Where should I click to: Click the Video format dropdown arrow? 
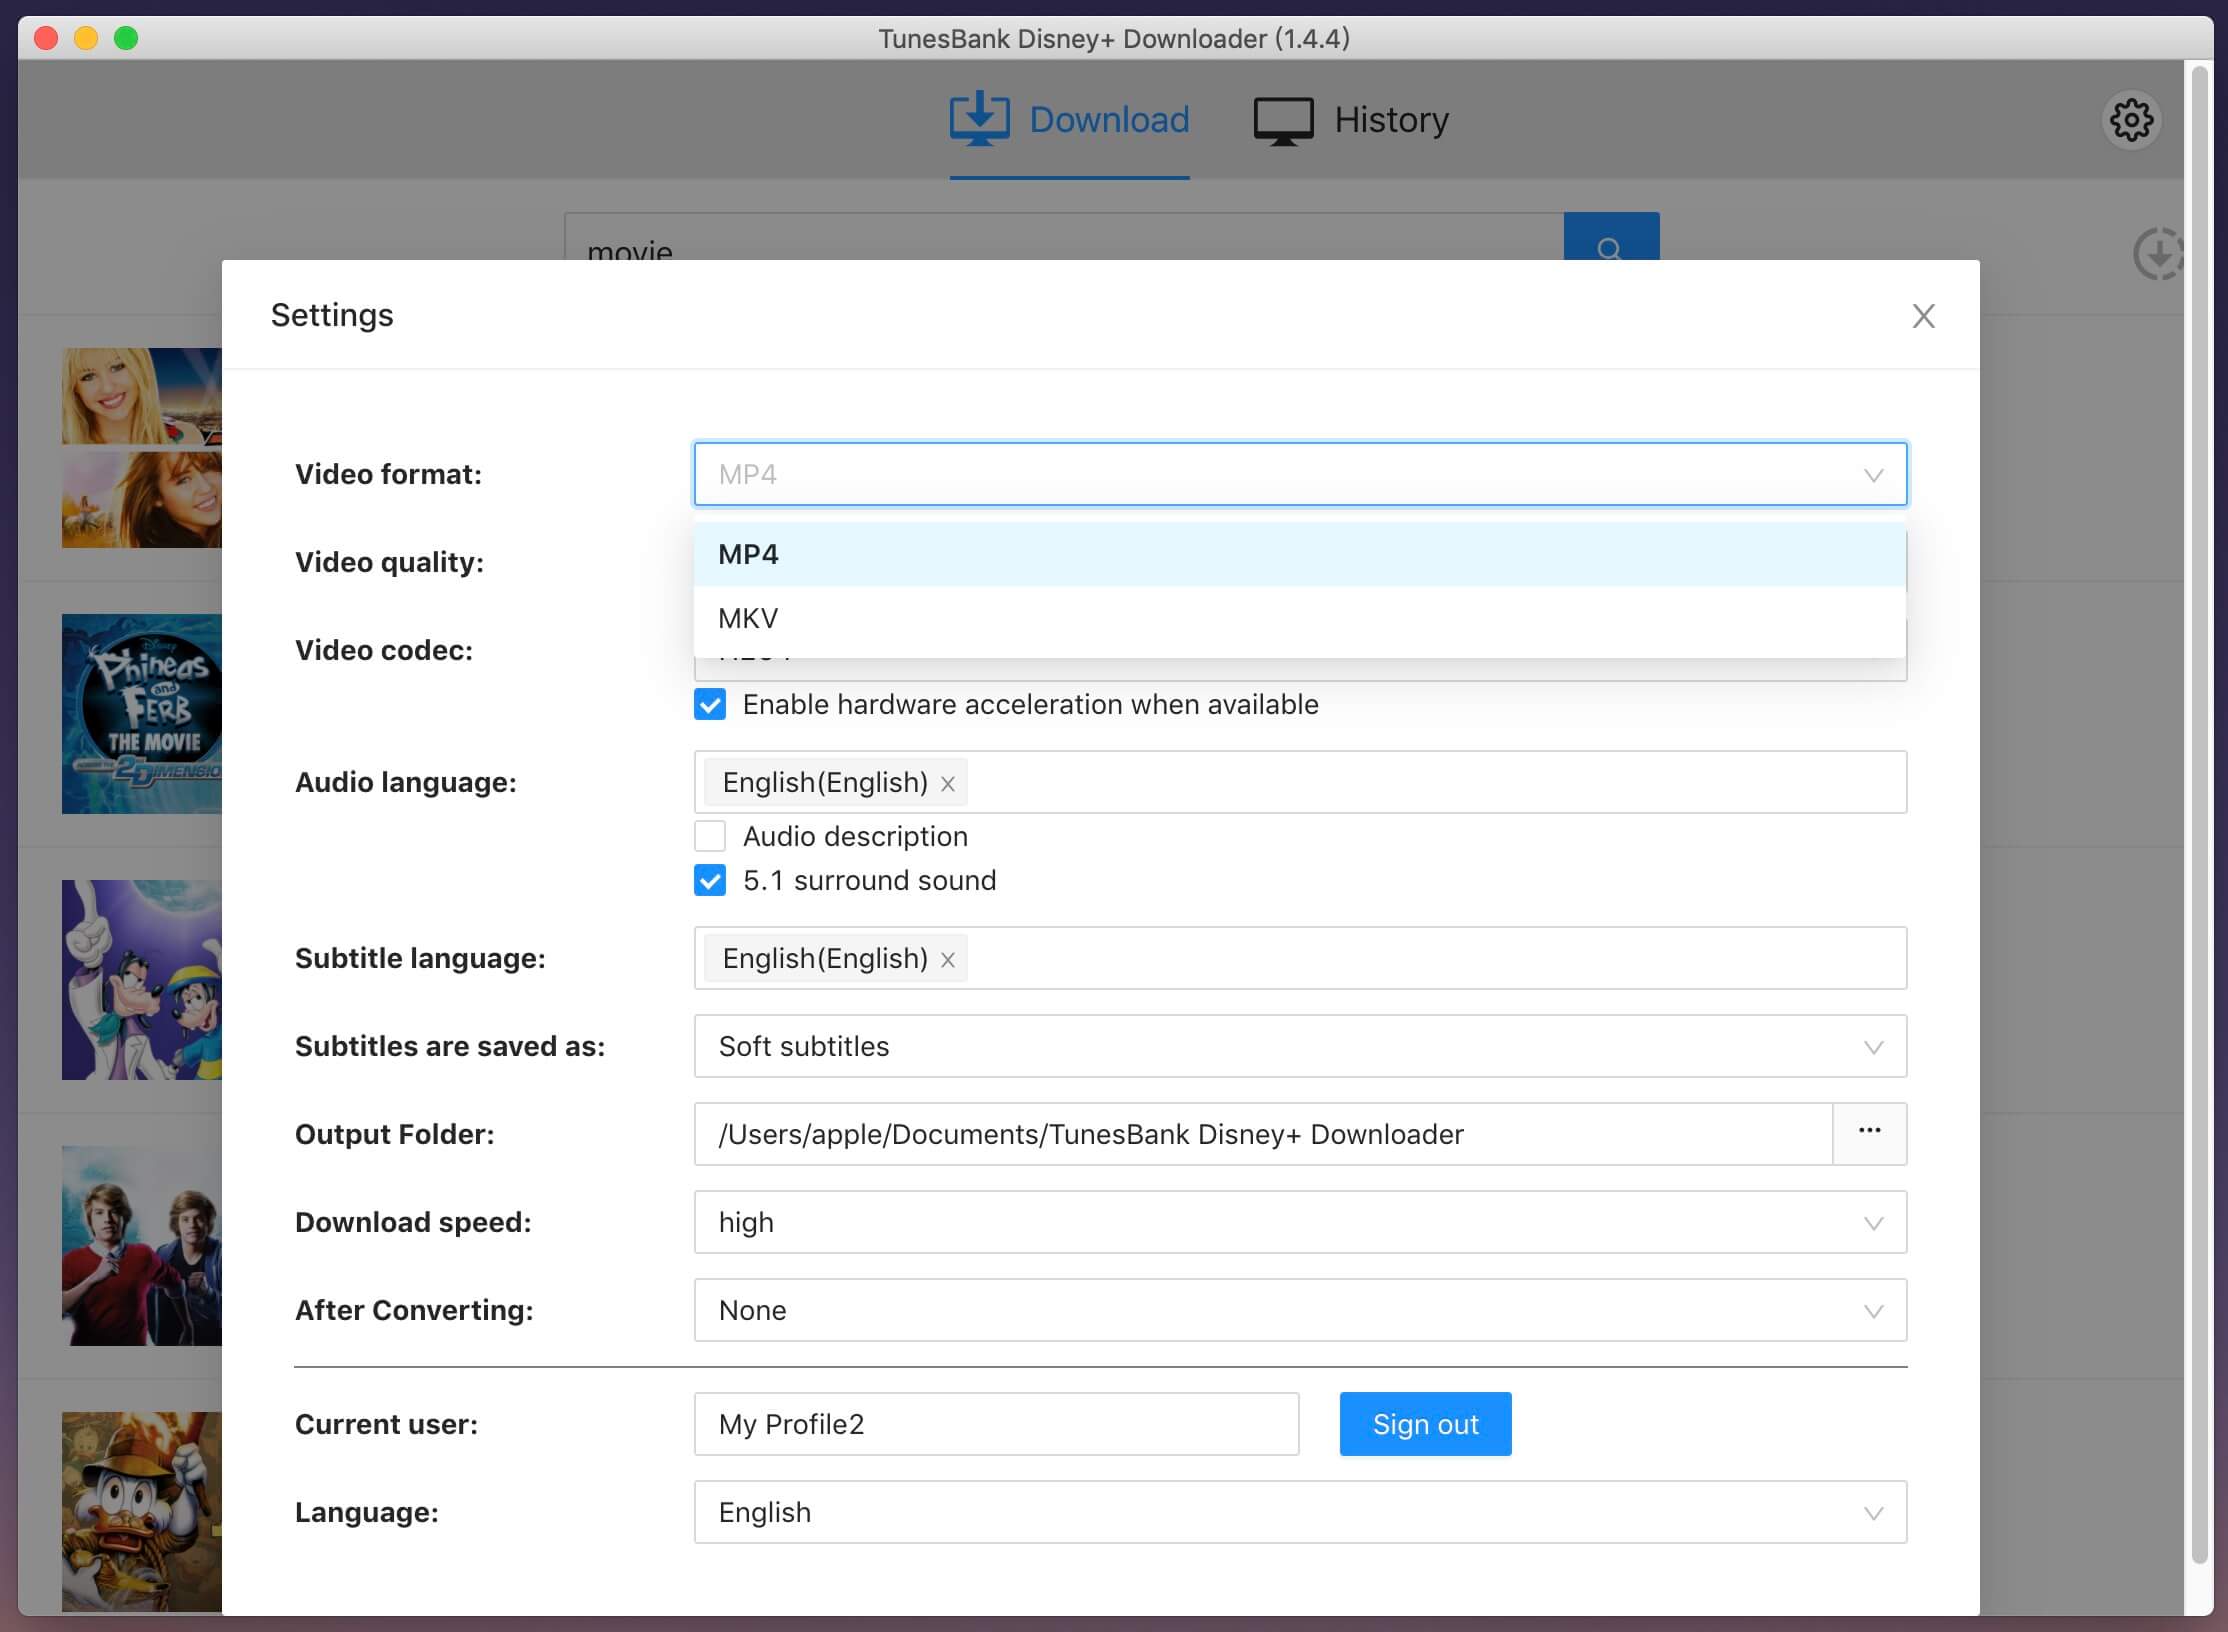point(1873,475)
